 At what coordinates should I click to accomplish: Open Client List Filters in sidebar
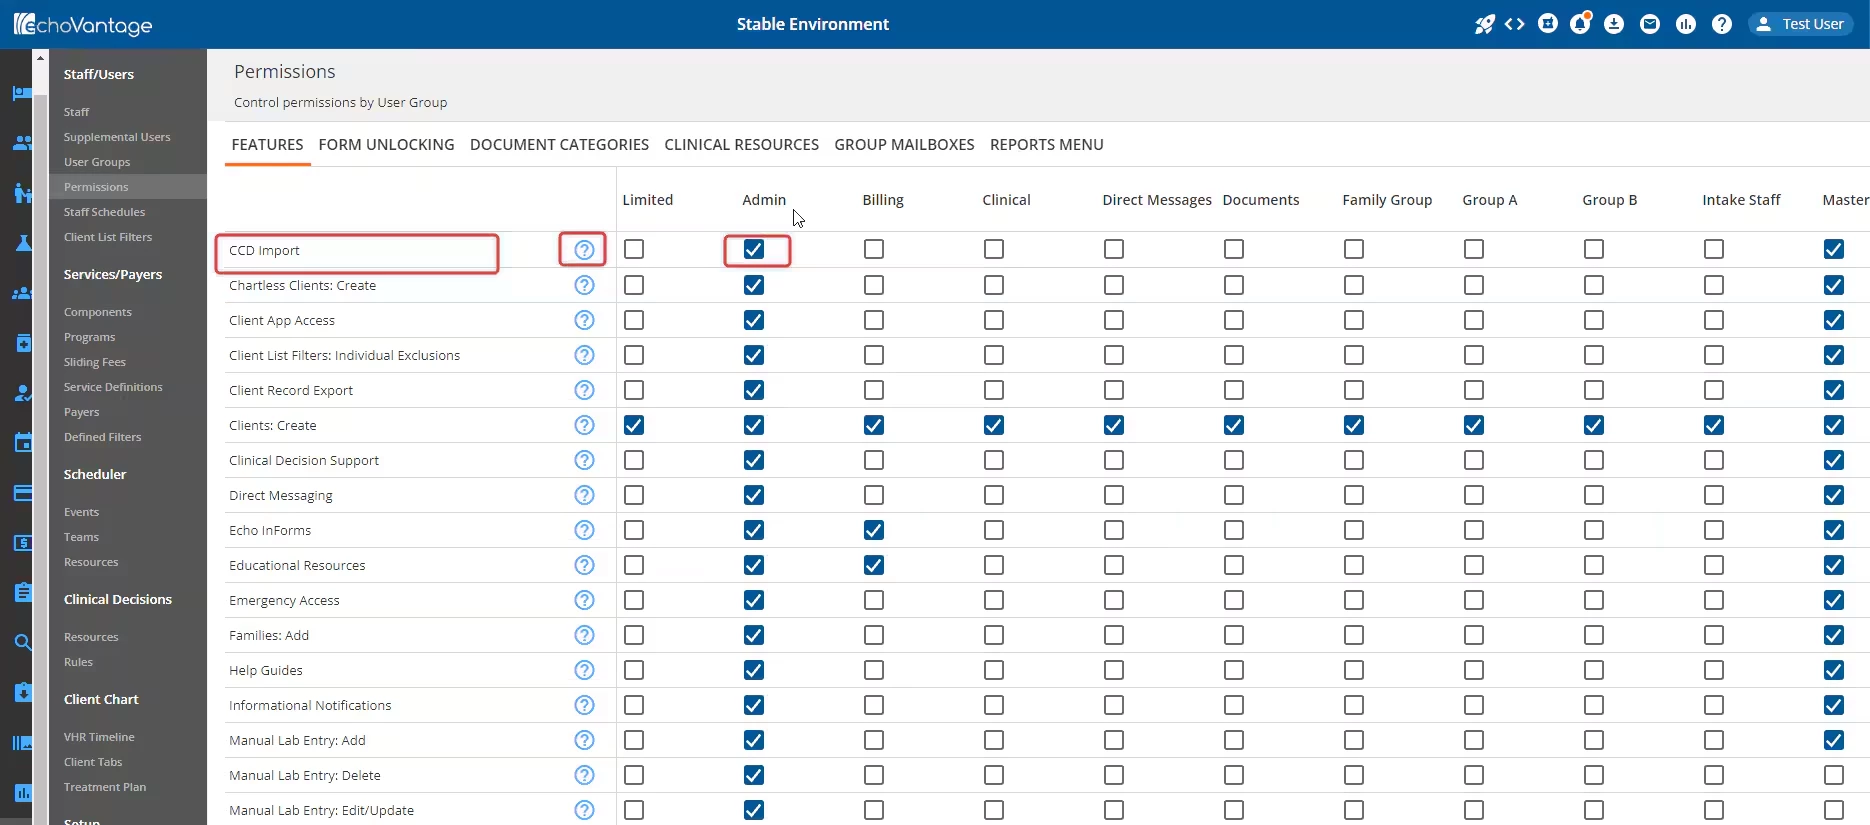[108, 237]
